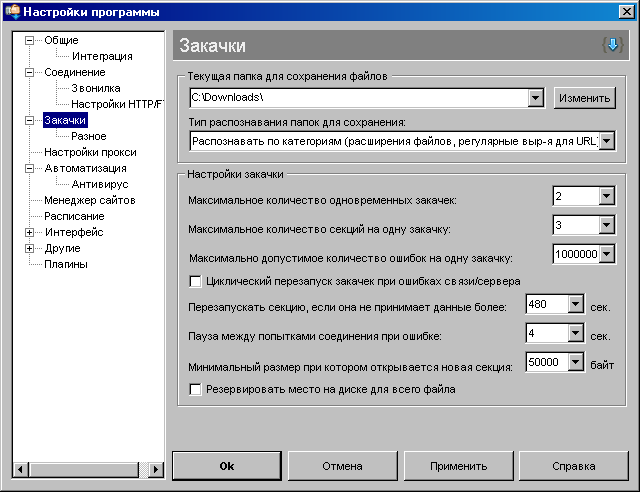Collapse the Автоматизация tree node
640x492 pixels.
click(29, 168)
